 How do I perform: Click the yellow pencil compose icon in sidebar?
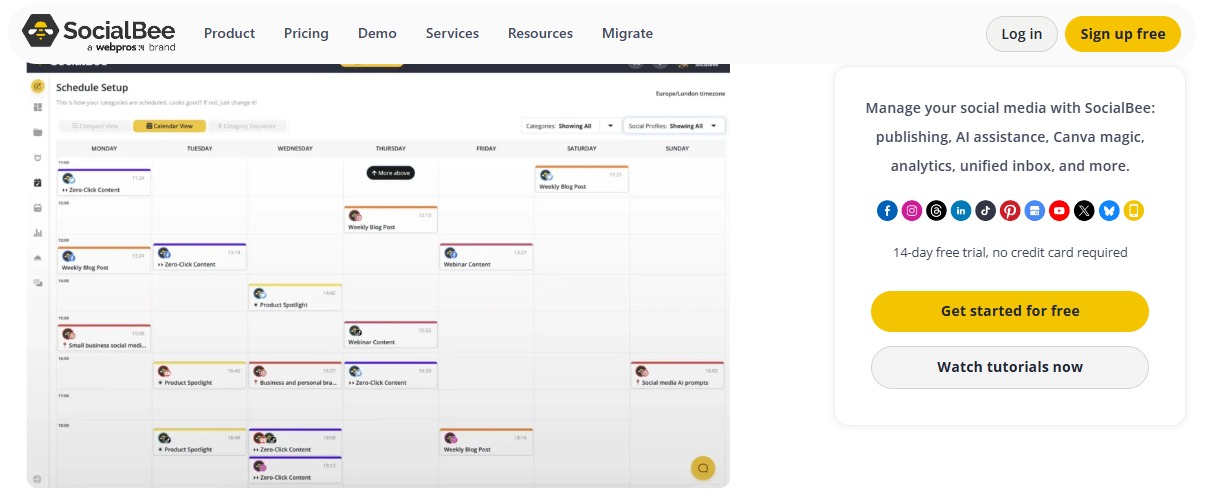pyautogui.click(x=38, y=86)
